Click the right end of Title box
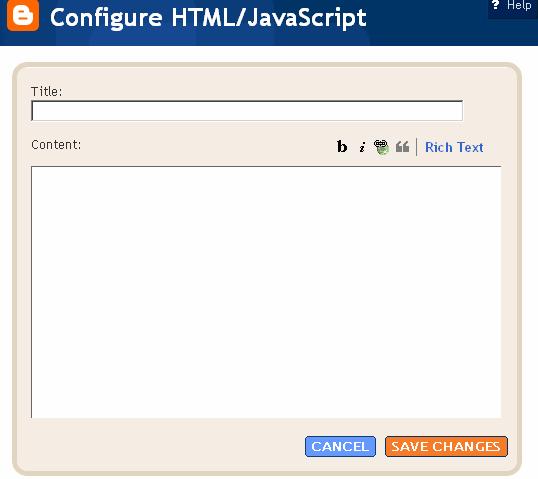Image resolution: width=538 pixels, height=479 pixels. click(456, 110)
